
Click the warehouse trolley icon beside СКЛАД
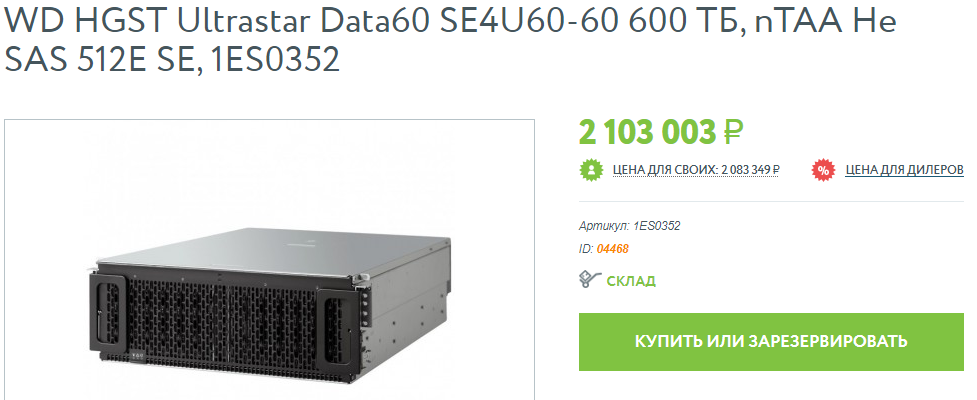tap(589, 280)
